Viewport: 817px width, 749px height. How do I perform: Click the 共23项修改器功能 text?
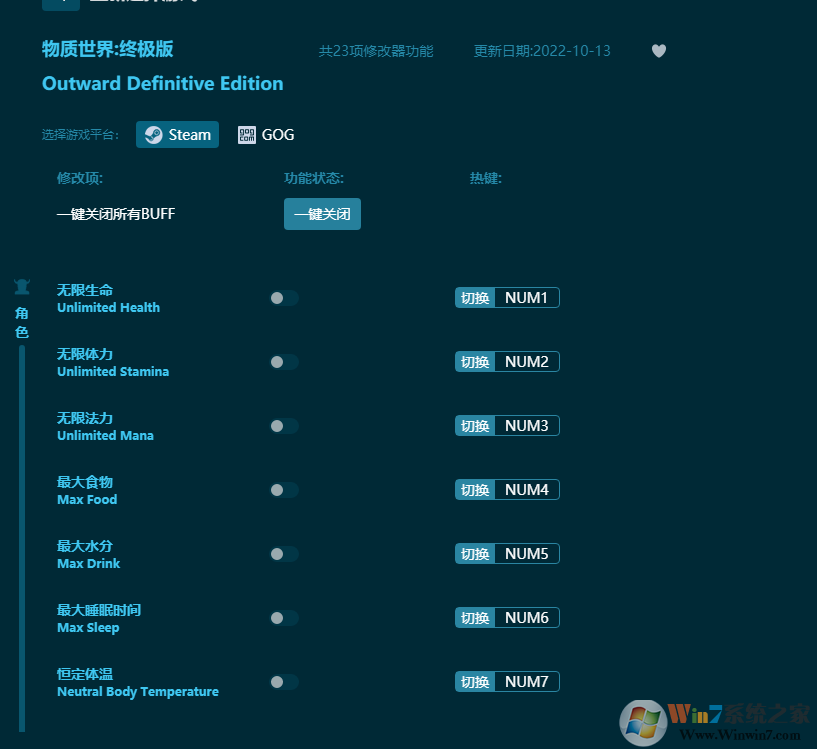376,51
